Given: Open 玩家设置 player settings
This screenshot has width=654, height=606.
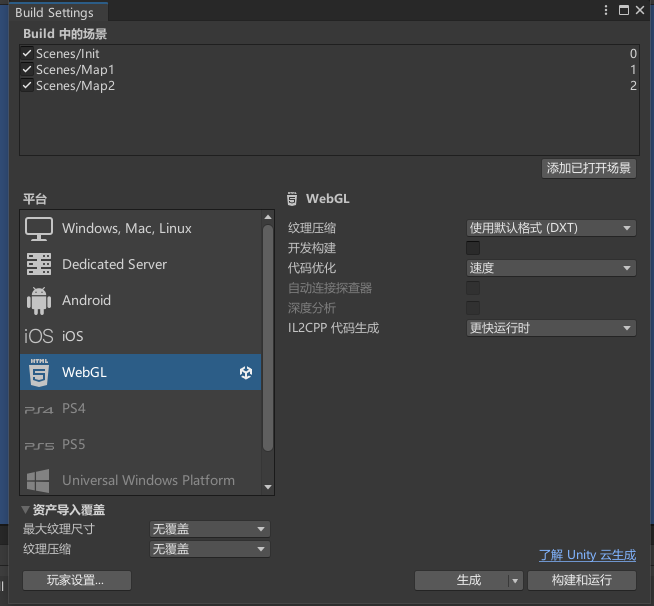Looking at the screenshot, I should [x=77, y=581].
